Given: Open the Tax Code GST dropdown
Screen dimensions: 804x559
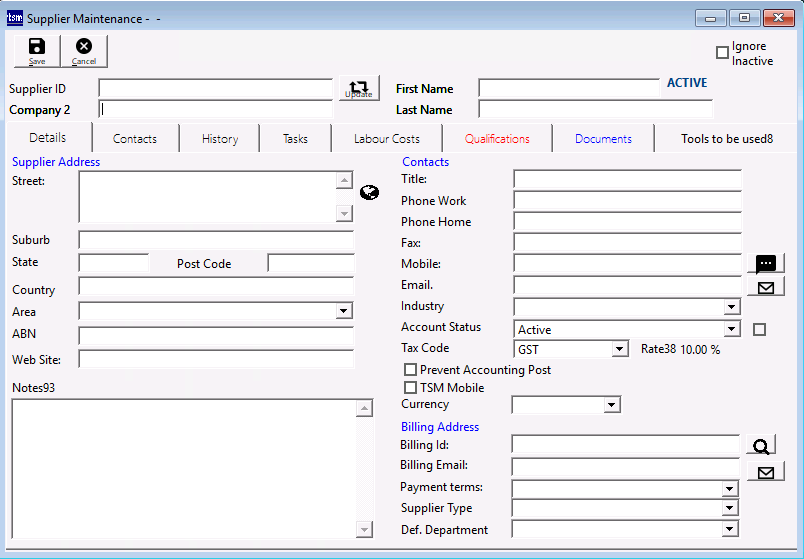Looking at the screenshot, I should click(620, 350).
